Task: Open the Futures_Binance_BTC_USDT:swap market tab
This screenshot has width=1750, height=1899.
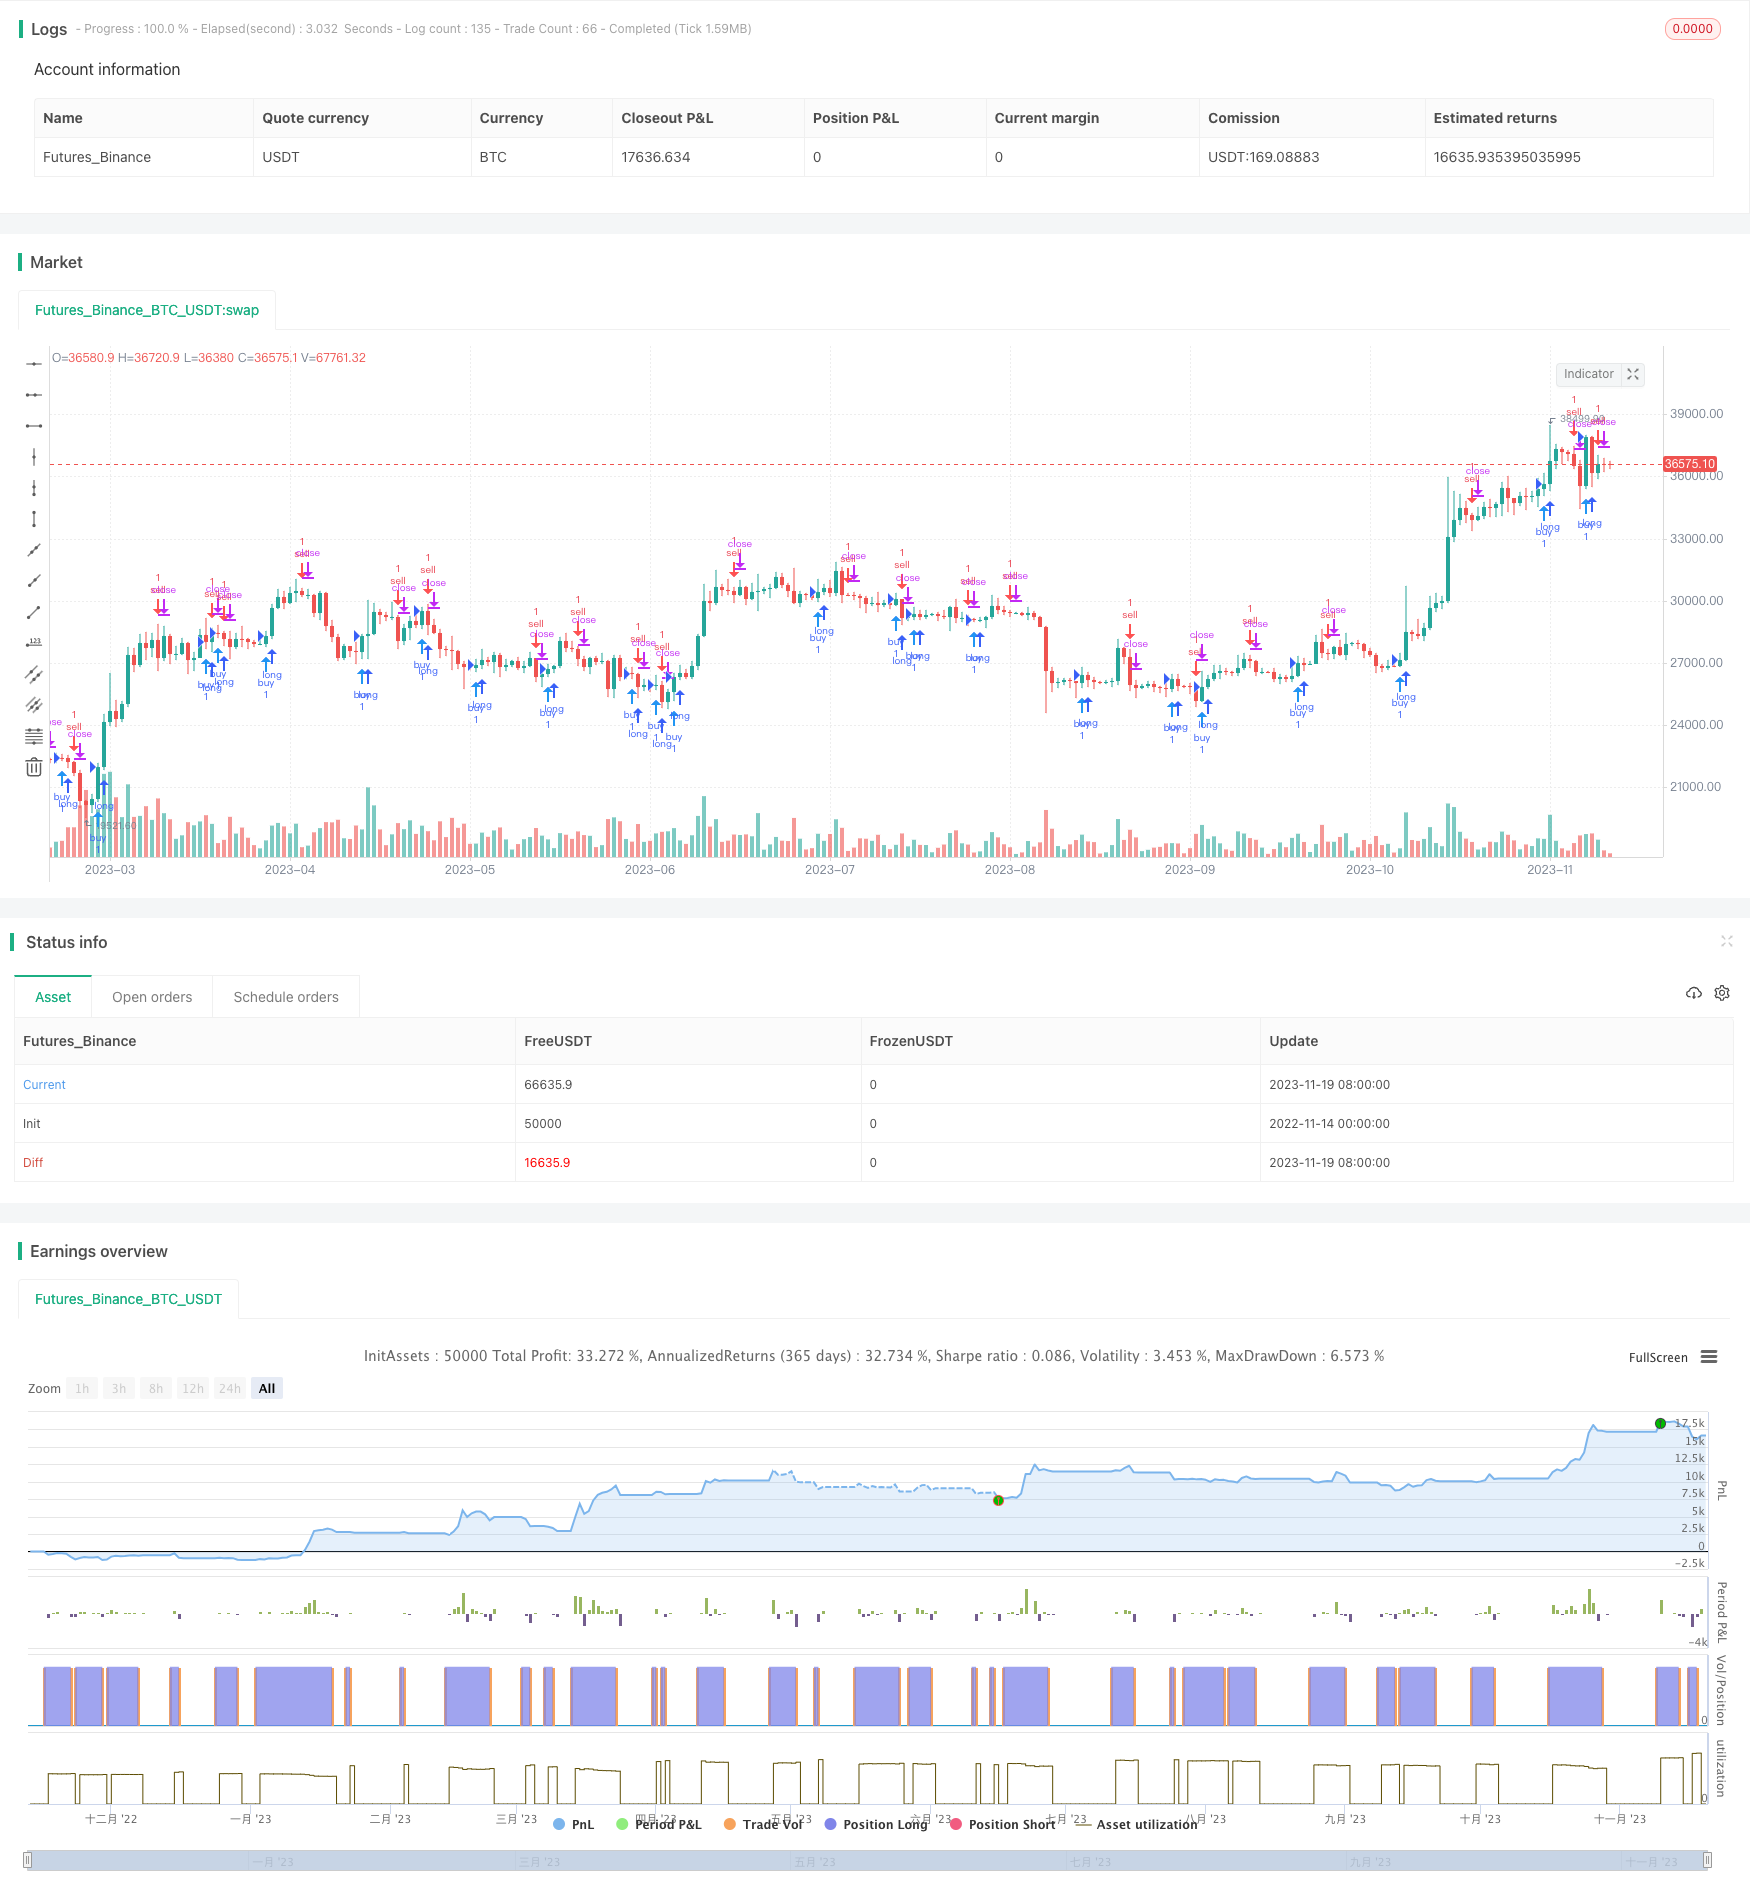Action: pos(147,310)
